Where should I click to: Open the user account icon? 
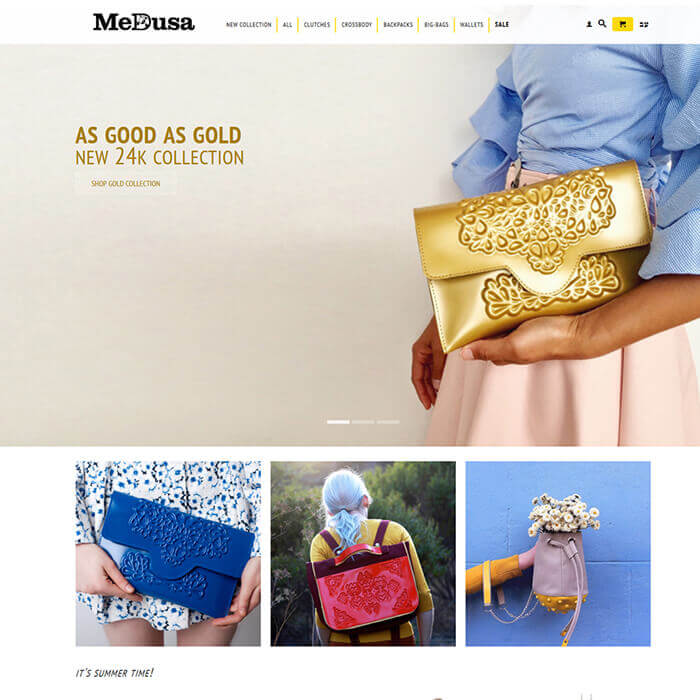[x=589, y=24]
